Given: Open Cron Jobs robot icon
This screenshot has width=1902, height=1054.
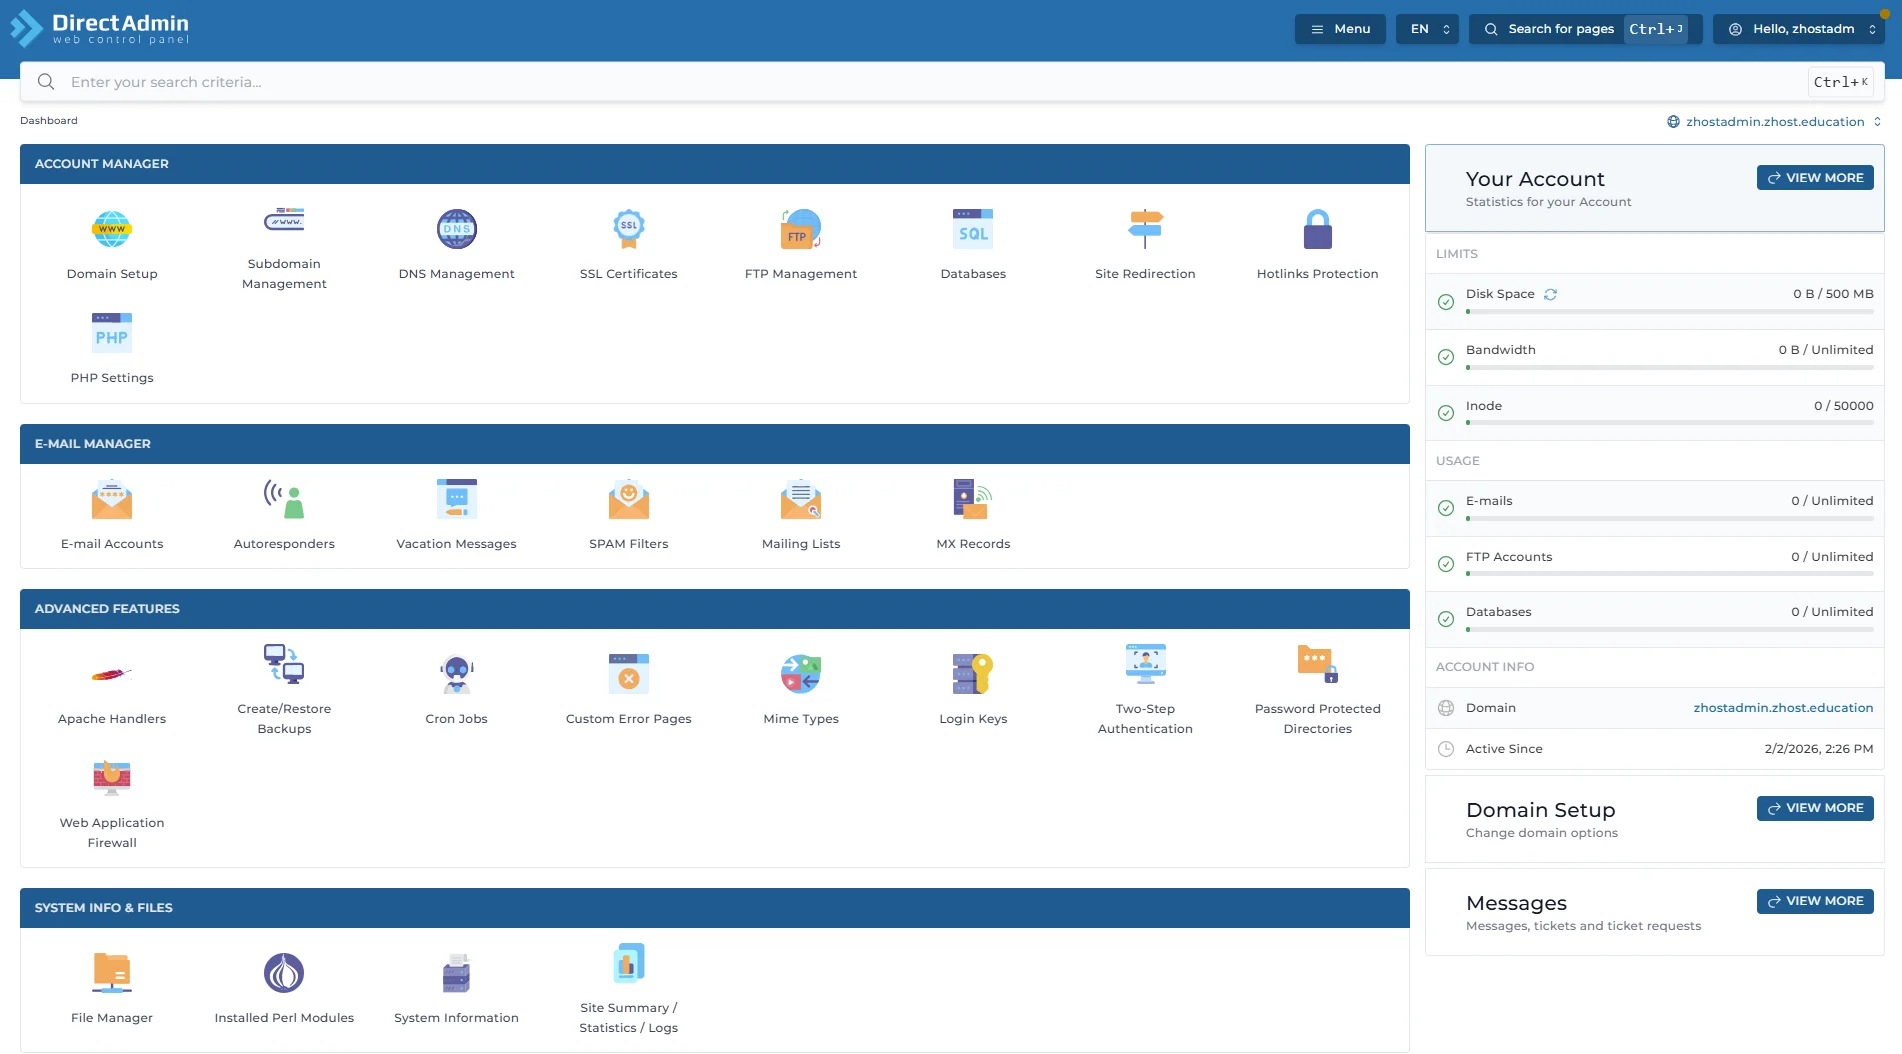Looking at the screenshot, I should 457,674.
